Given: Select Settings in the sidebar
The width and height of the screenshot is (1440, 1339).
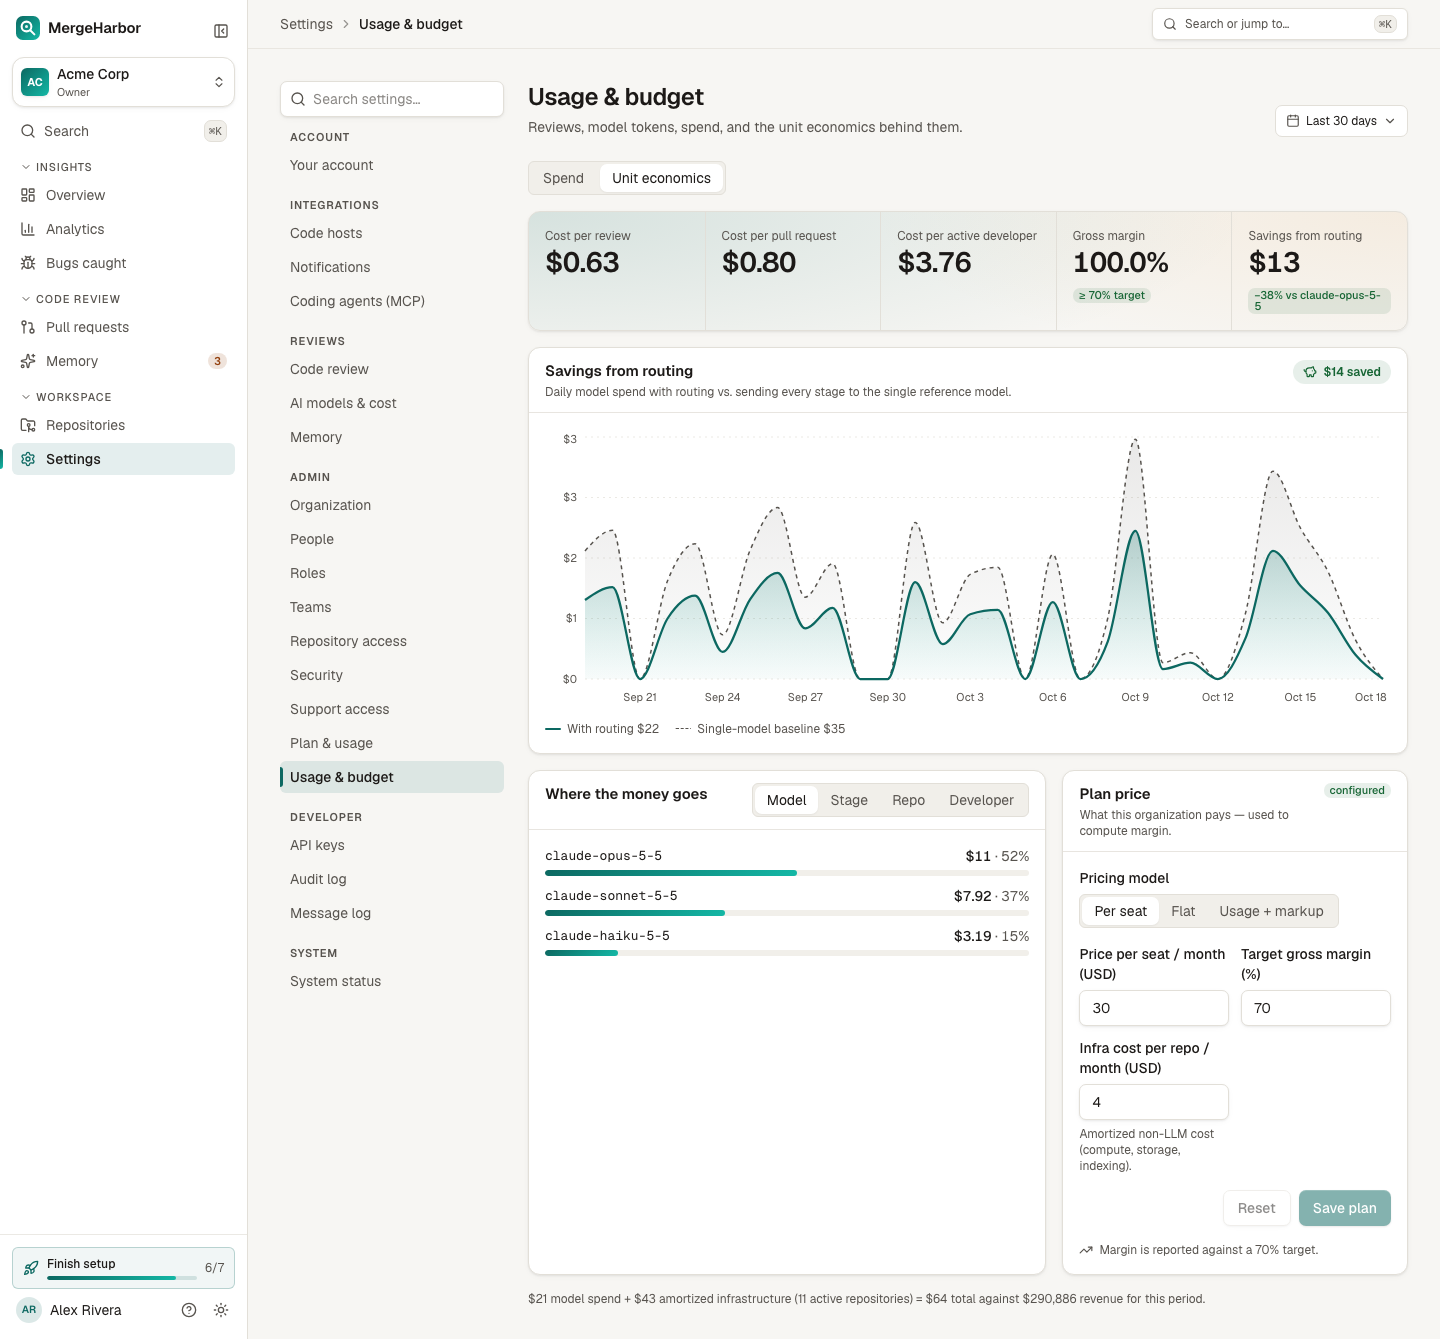Looking at the screenshot, I should pos(123,459).
